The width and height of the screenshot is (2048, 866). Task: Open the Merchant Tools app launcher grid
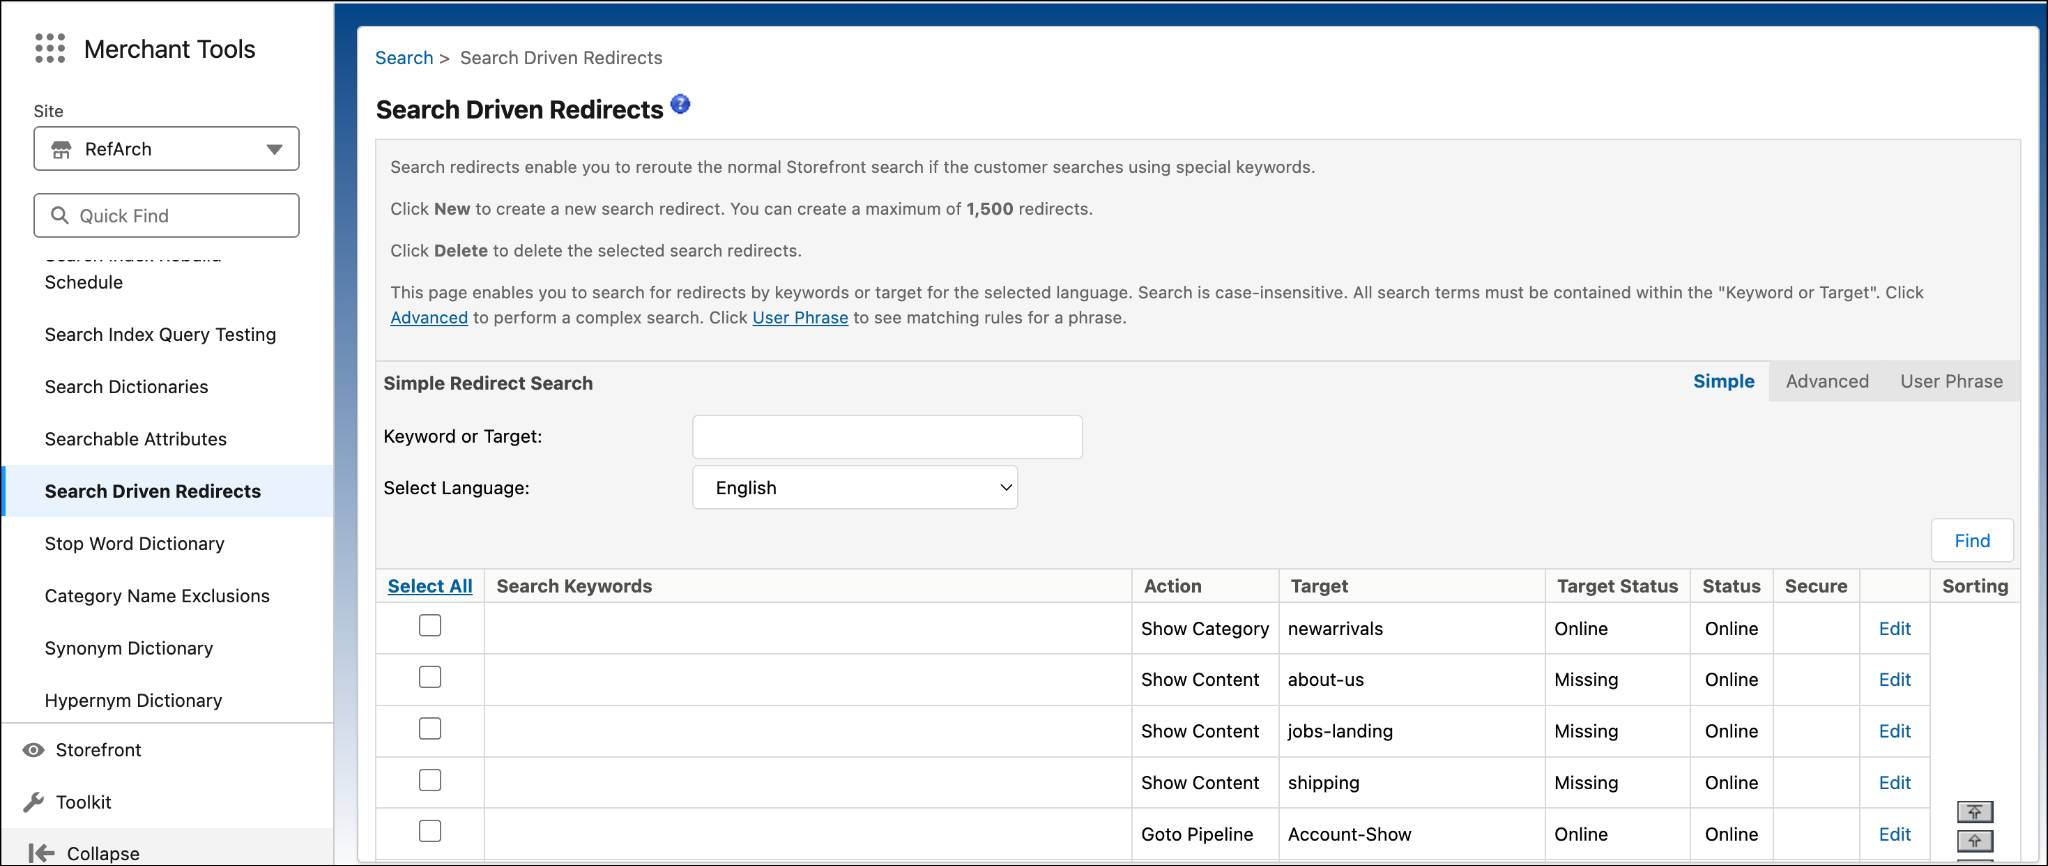(50, 48)
